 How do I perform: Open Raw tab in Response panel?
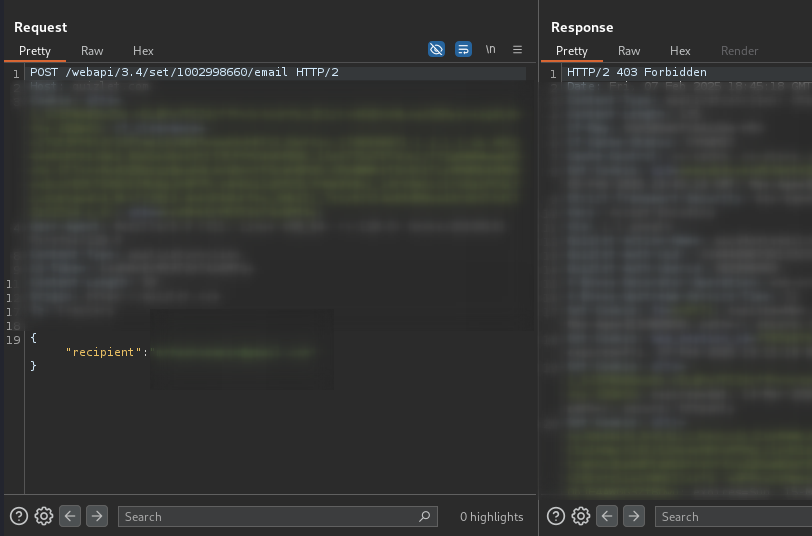pyautogui.click(x=629, y=50)
